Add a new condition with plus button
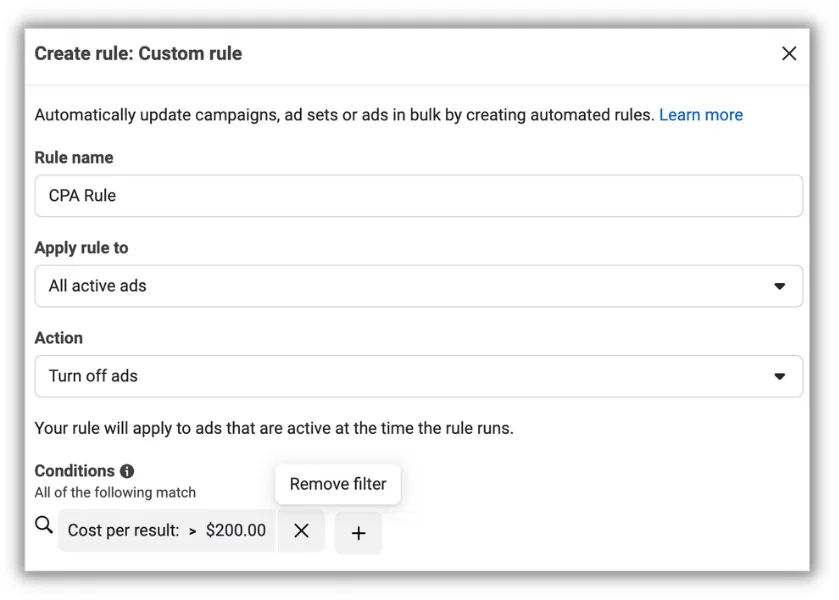 pyautogui.click(x=359, y=533)
